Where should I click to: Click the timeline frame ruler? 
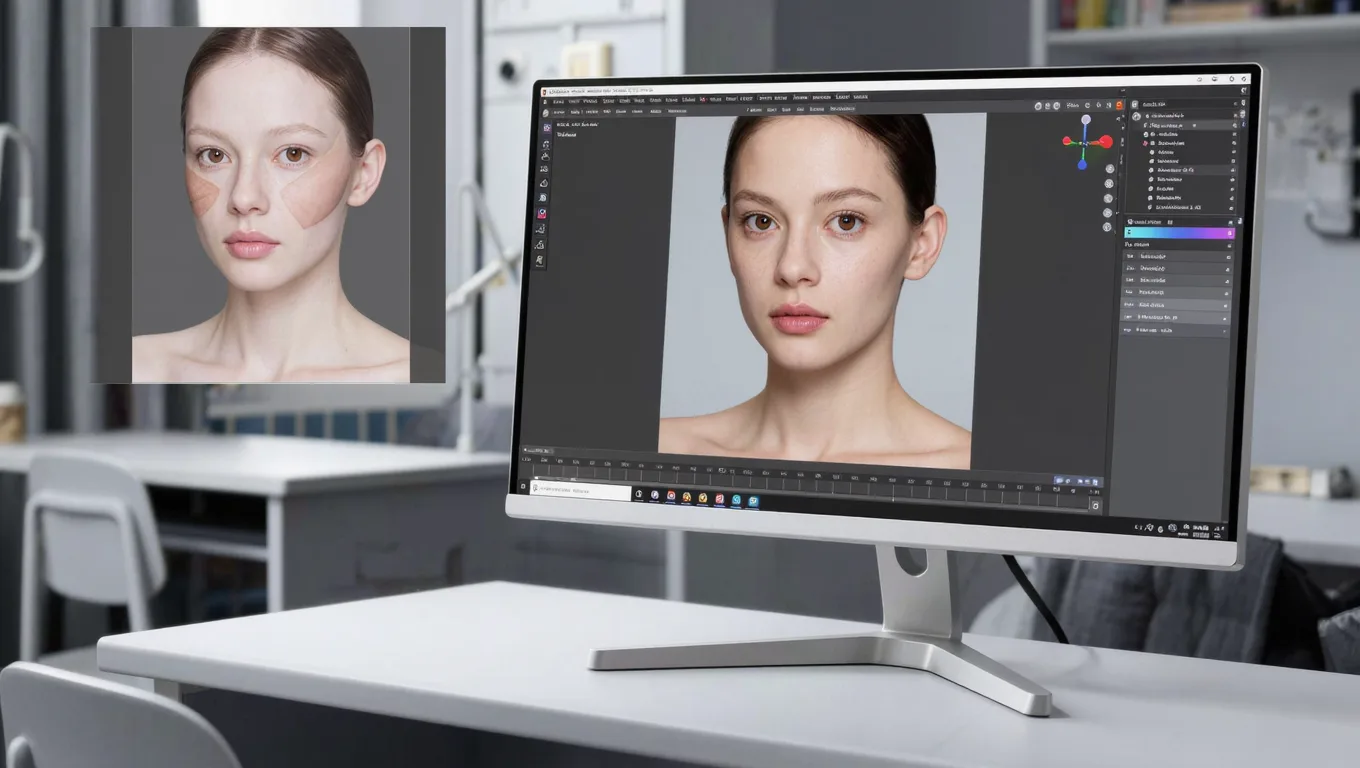(x=808, y=483)
